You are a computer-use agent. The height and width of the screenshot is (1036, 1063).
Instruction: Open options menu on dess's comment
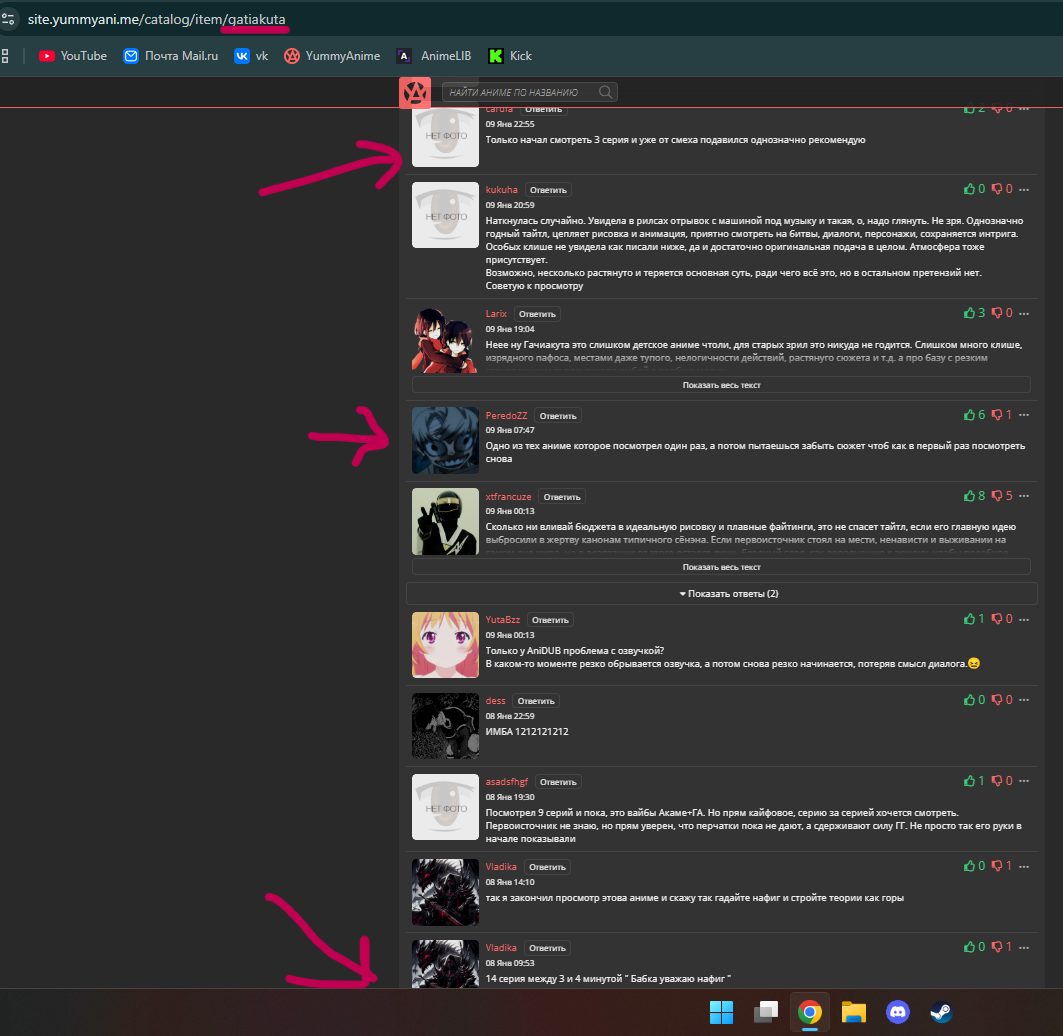pos(1024,700)
